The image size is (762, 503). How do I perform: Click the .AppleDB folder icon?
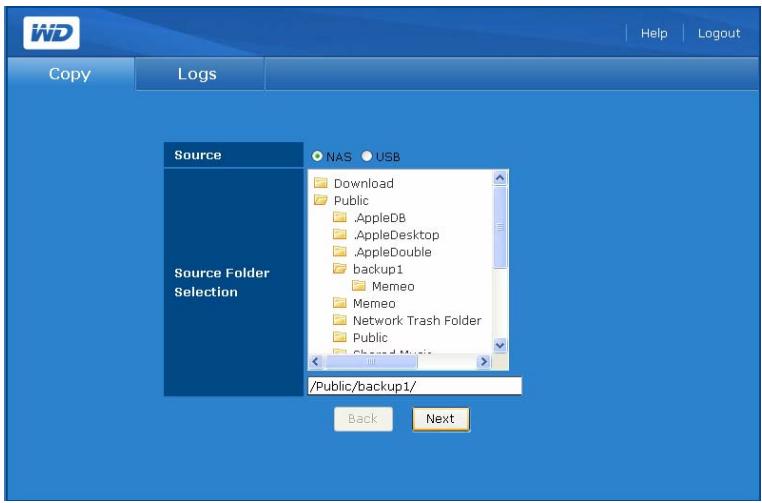(340, 217)
